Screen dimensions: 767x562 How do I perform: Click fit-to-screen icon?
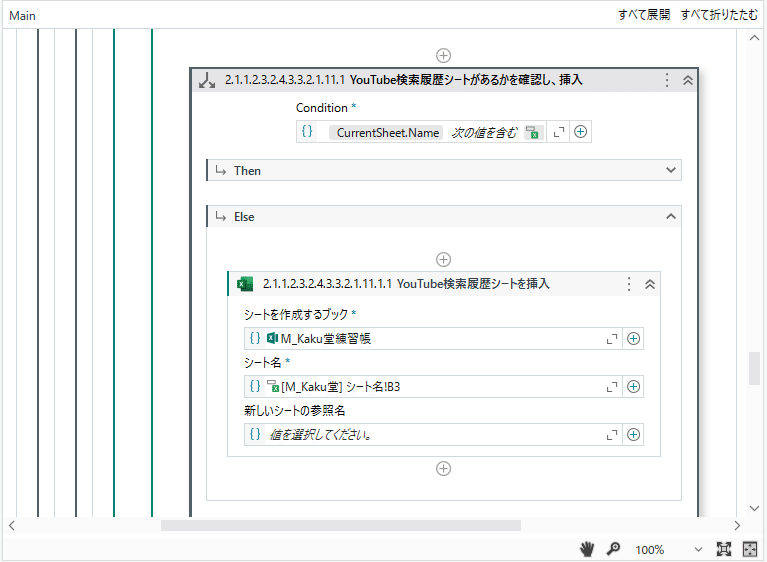724,549
